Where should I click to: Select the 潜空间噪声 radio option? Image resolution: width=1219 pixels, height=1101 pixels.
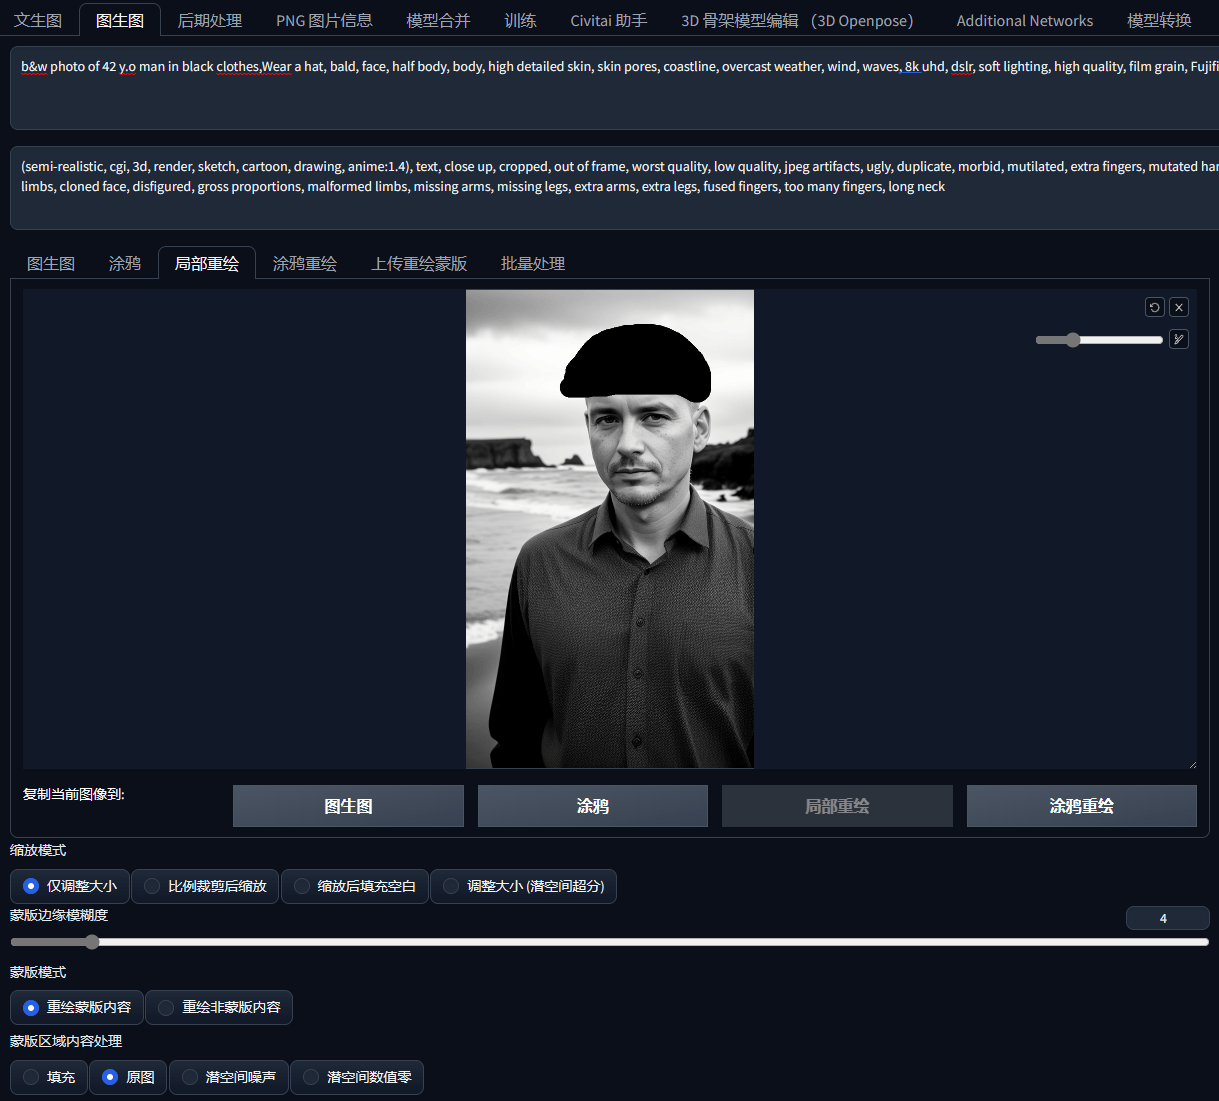point(229,1077)
